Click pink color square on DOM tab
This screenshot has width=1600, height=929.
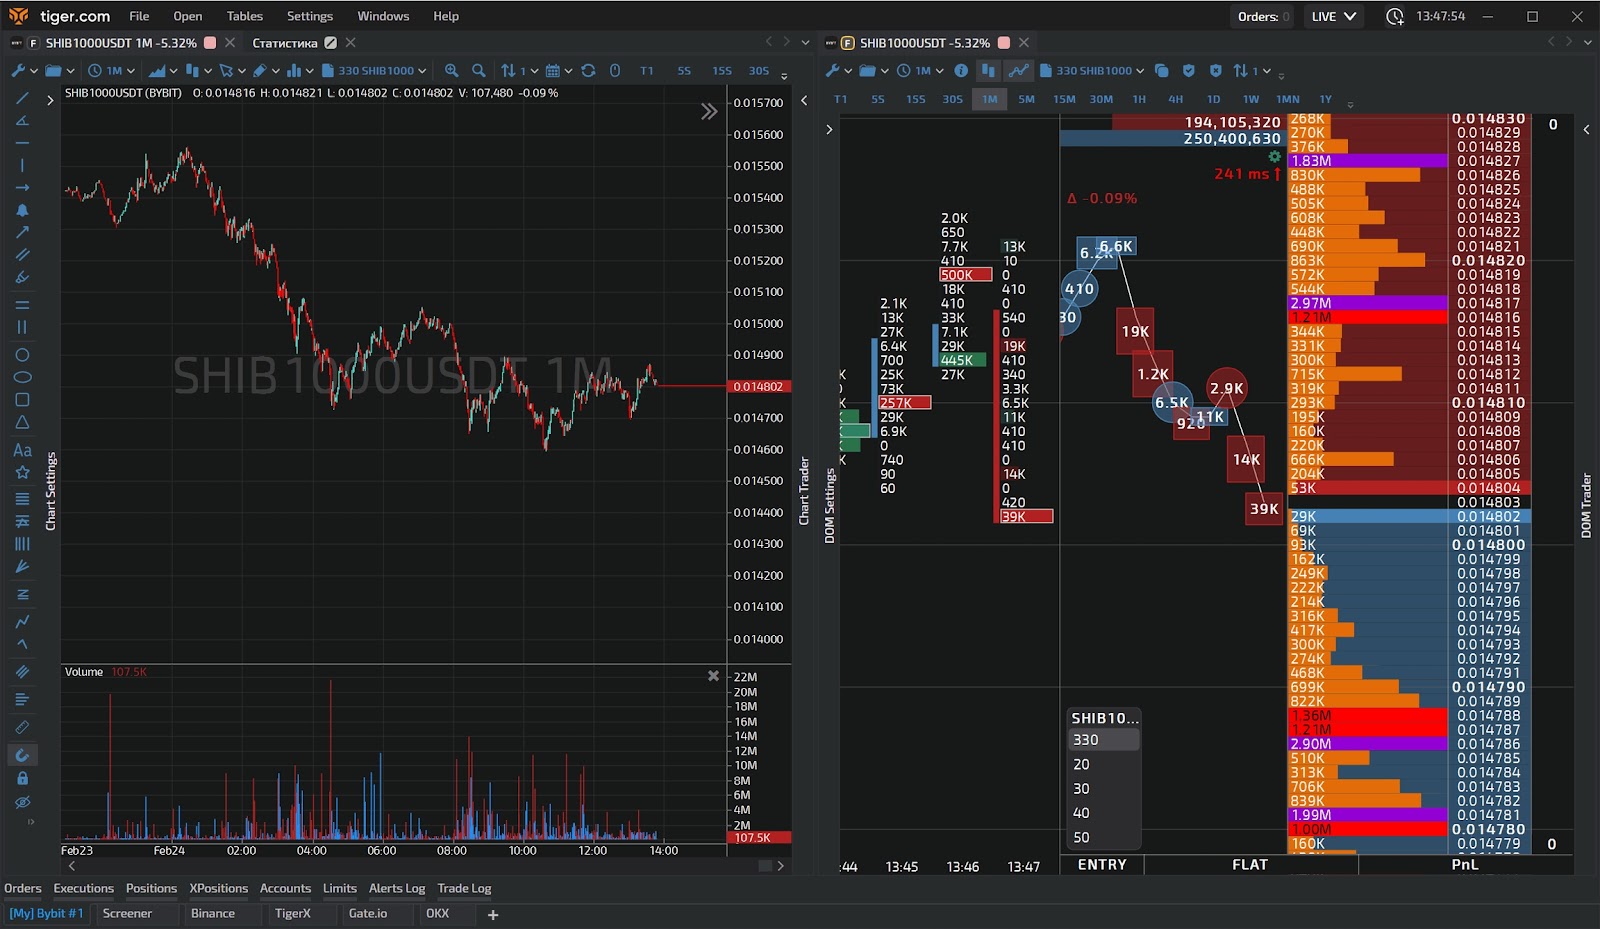click(1004, 43)
